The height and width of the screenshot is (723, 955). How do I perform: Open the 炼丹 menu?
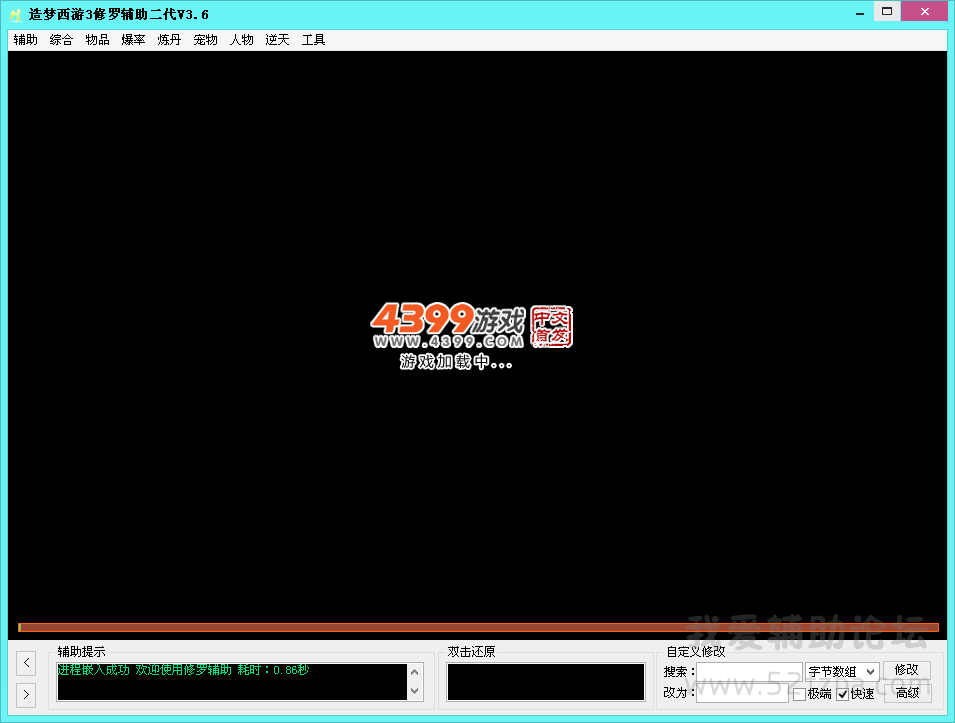tap(169, 40)
